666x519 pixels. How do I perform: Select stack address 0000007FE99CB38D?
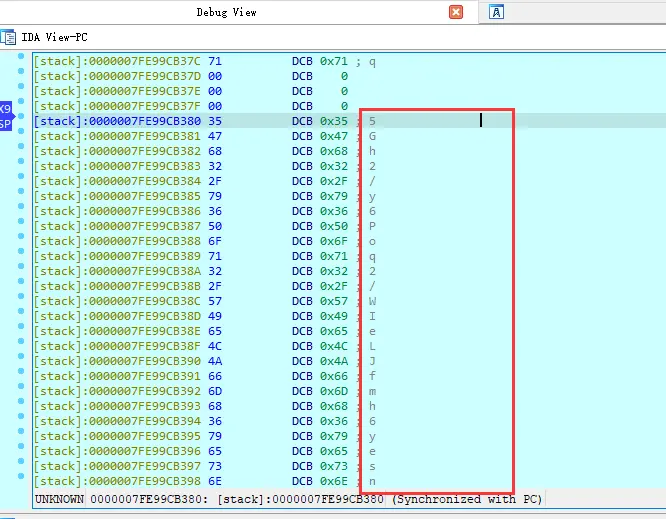[117, 316]
